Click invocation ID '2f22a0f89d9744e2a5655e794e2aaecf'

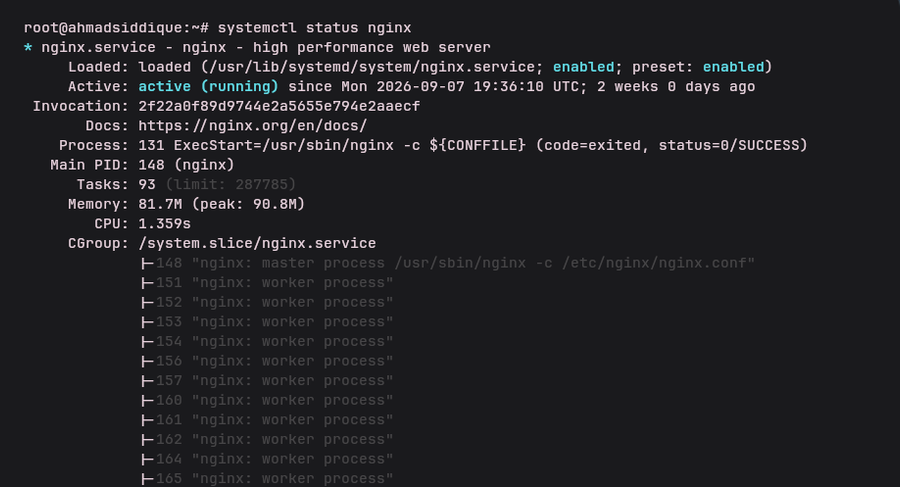279,106
